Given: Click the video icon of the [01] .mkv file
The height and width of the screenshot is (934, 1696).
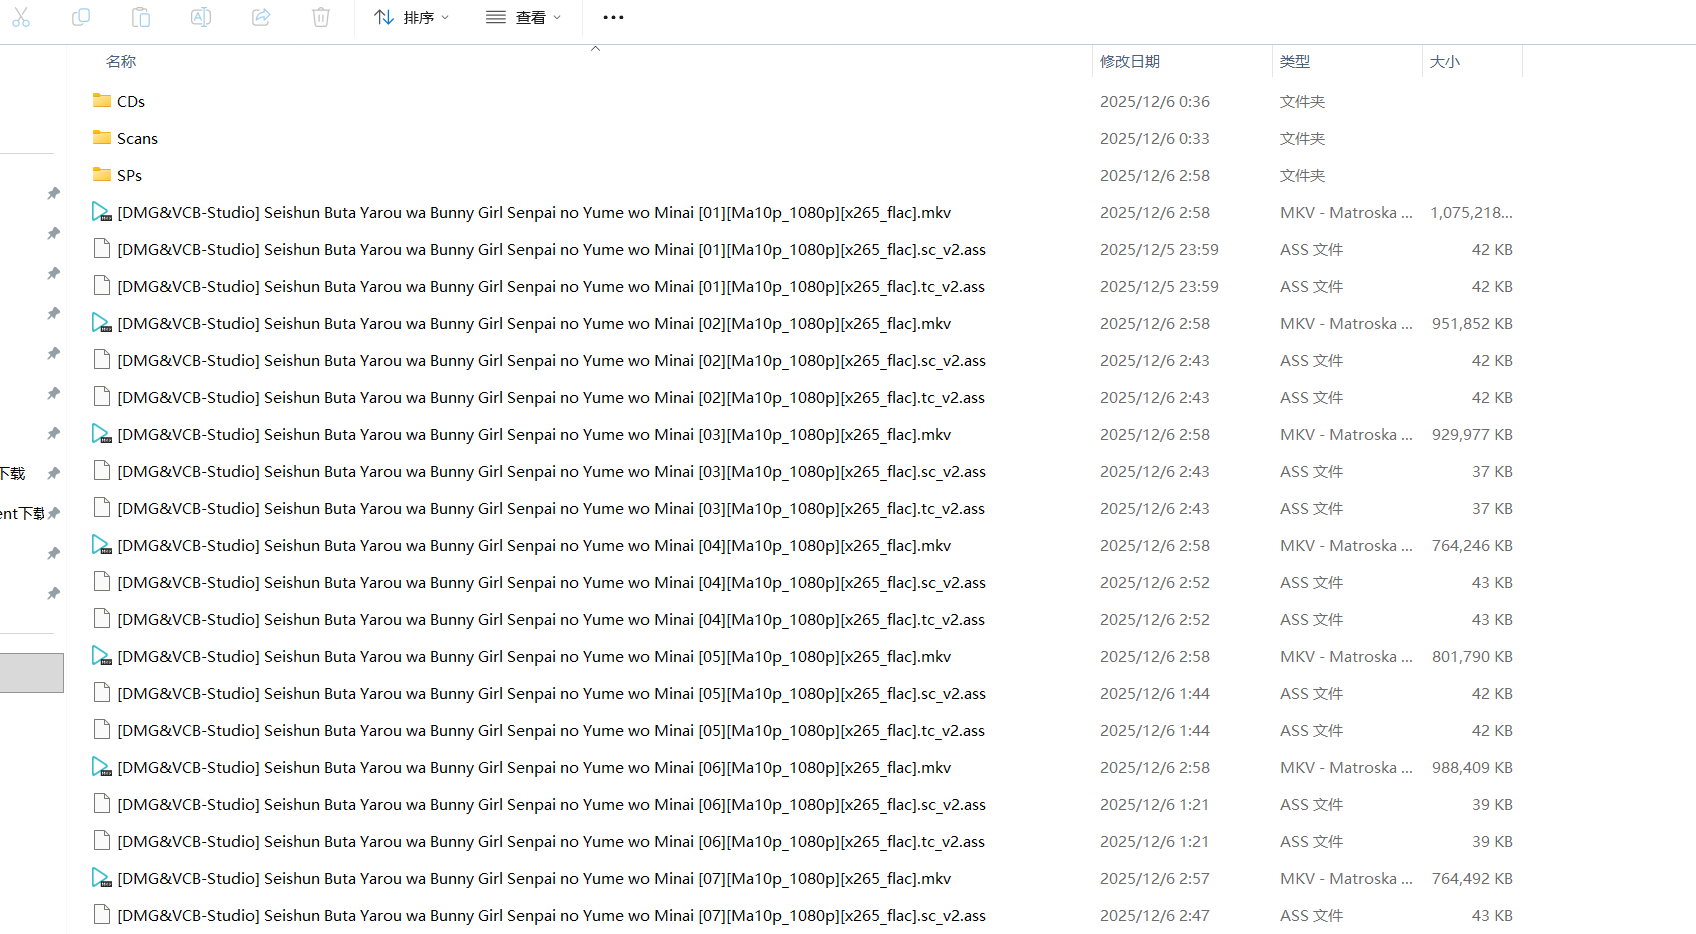Looking at the screenshot, I should (x=102, y=212).
